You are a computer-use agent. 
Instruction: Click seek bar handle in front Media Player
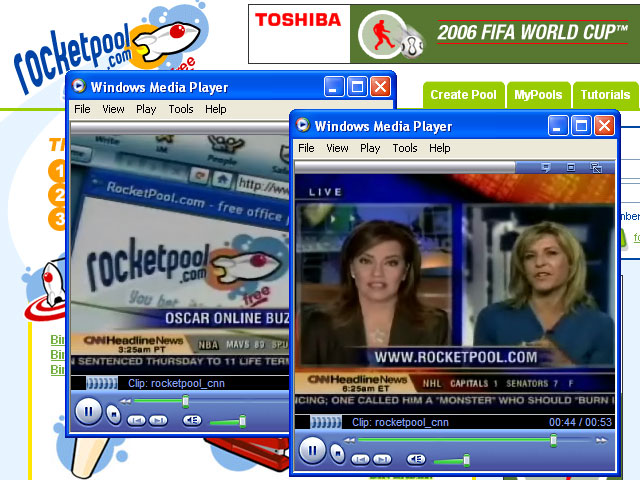[553, 440]
